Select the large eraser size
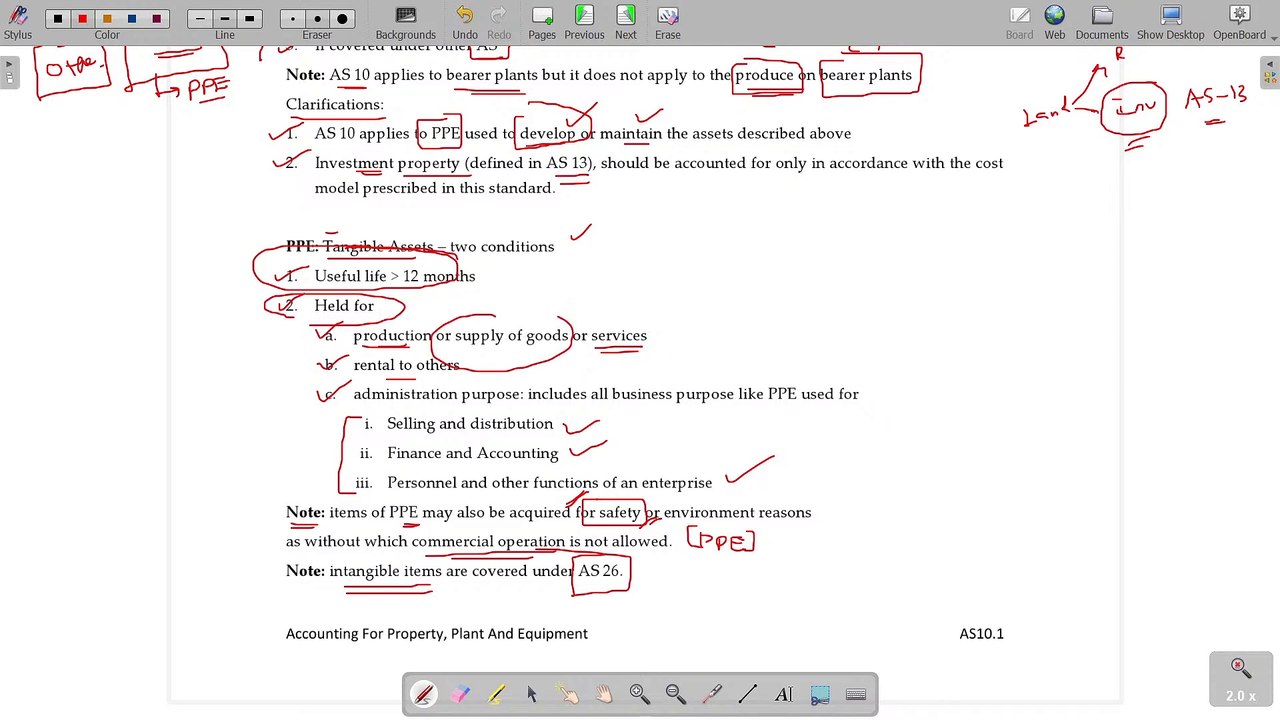 coord(342,19)
